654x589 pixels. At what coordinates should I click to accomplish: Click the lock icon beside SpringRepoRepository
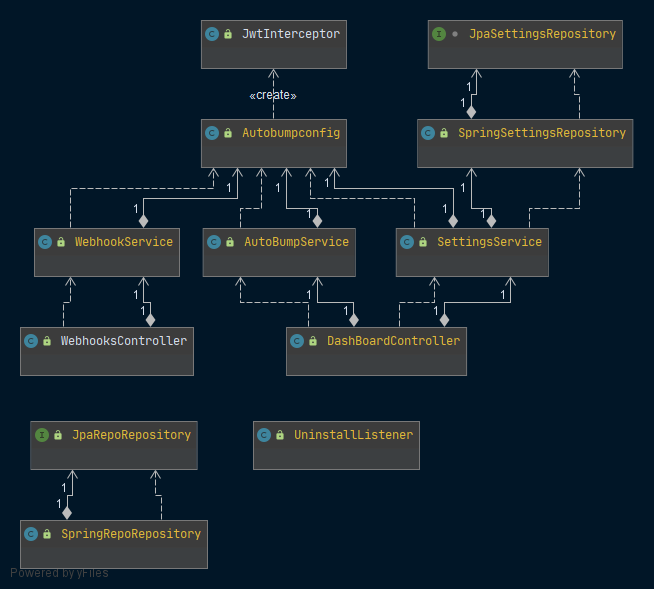[x=47, y=534]
